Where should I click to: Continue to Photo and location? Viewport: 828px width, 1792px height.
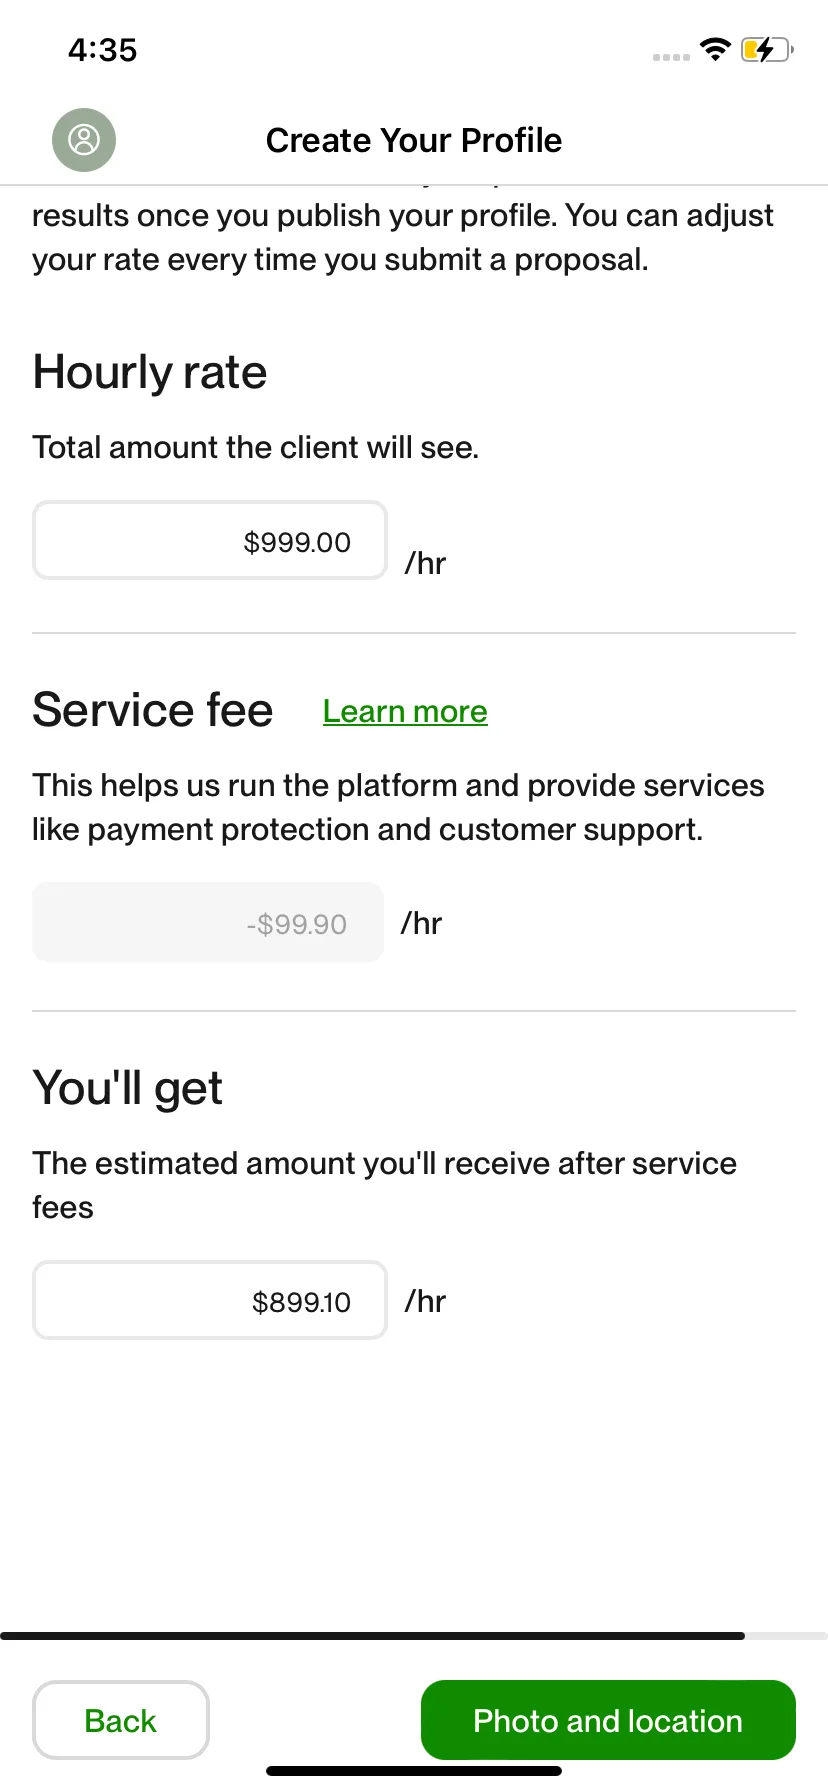(608, 1720)
